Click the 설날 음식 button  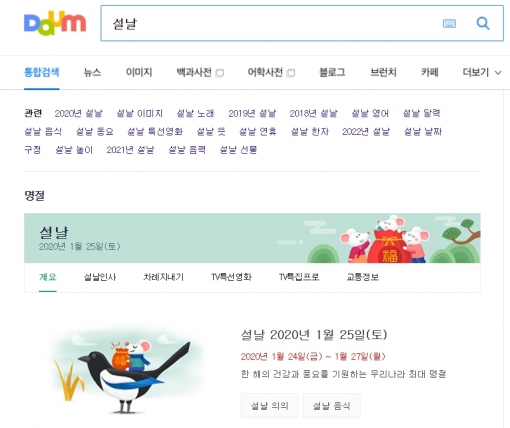pyautogui.click(x=331, y=405)
